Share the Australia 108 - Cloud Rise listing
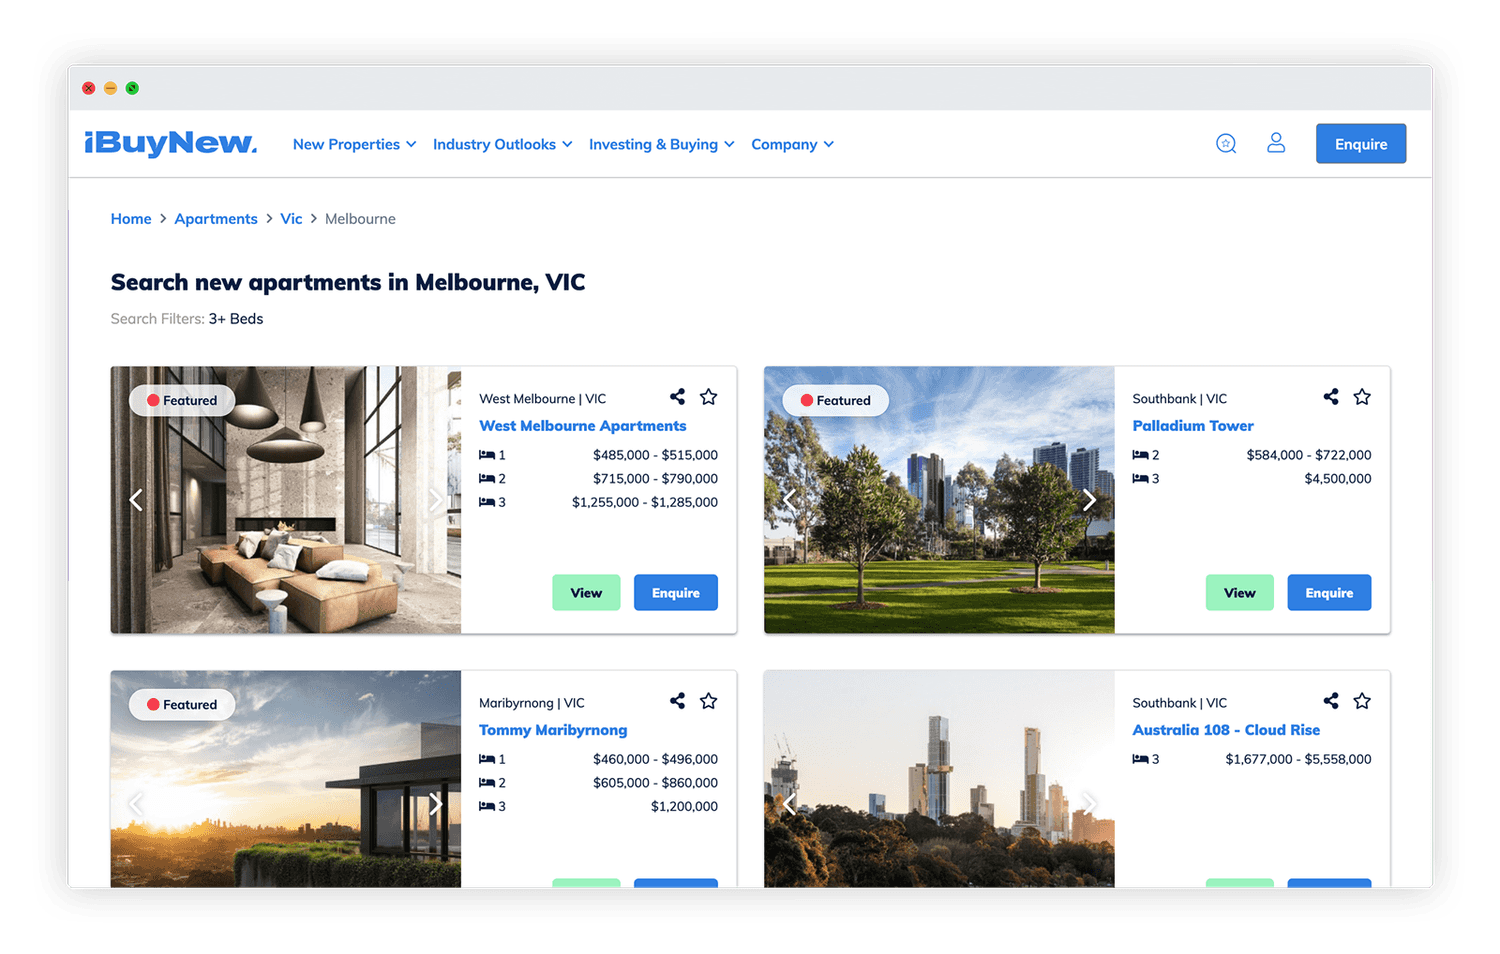 pos(1331,701)
